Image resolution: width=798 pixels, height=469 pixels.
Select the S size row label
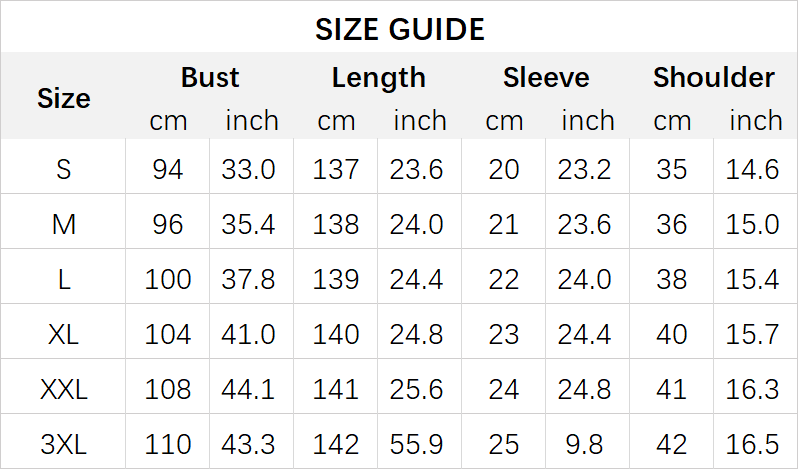pos(64,169)
